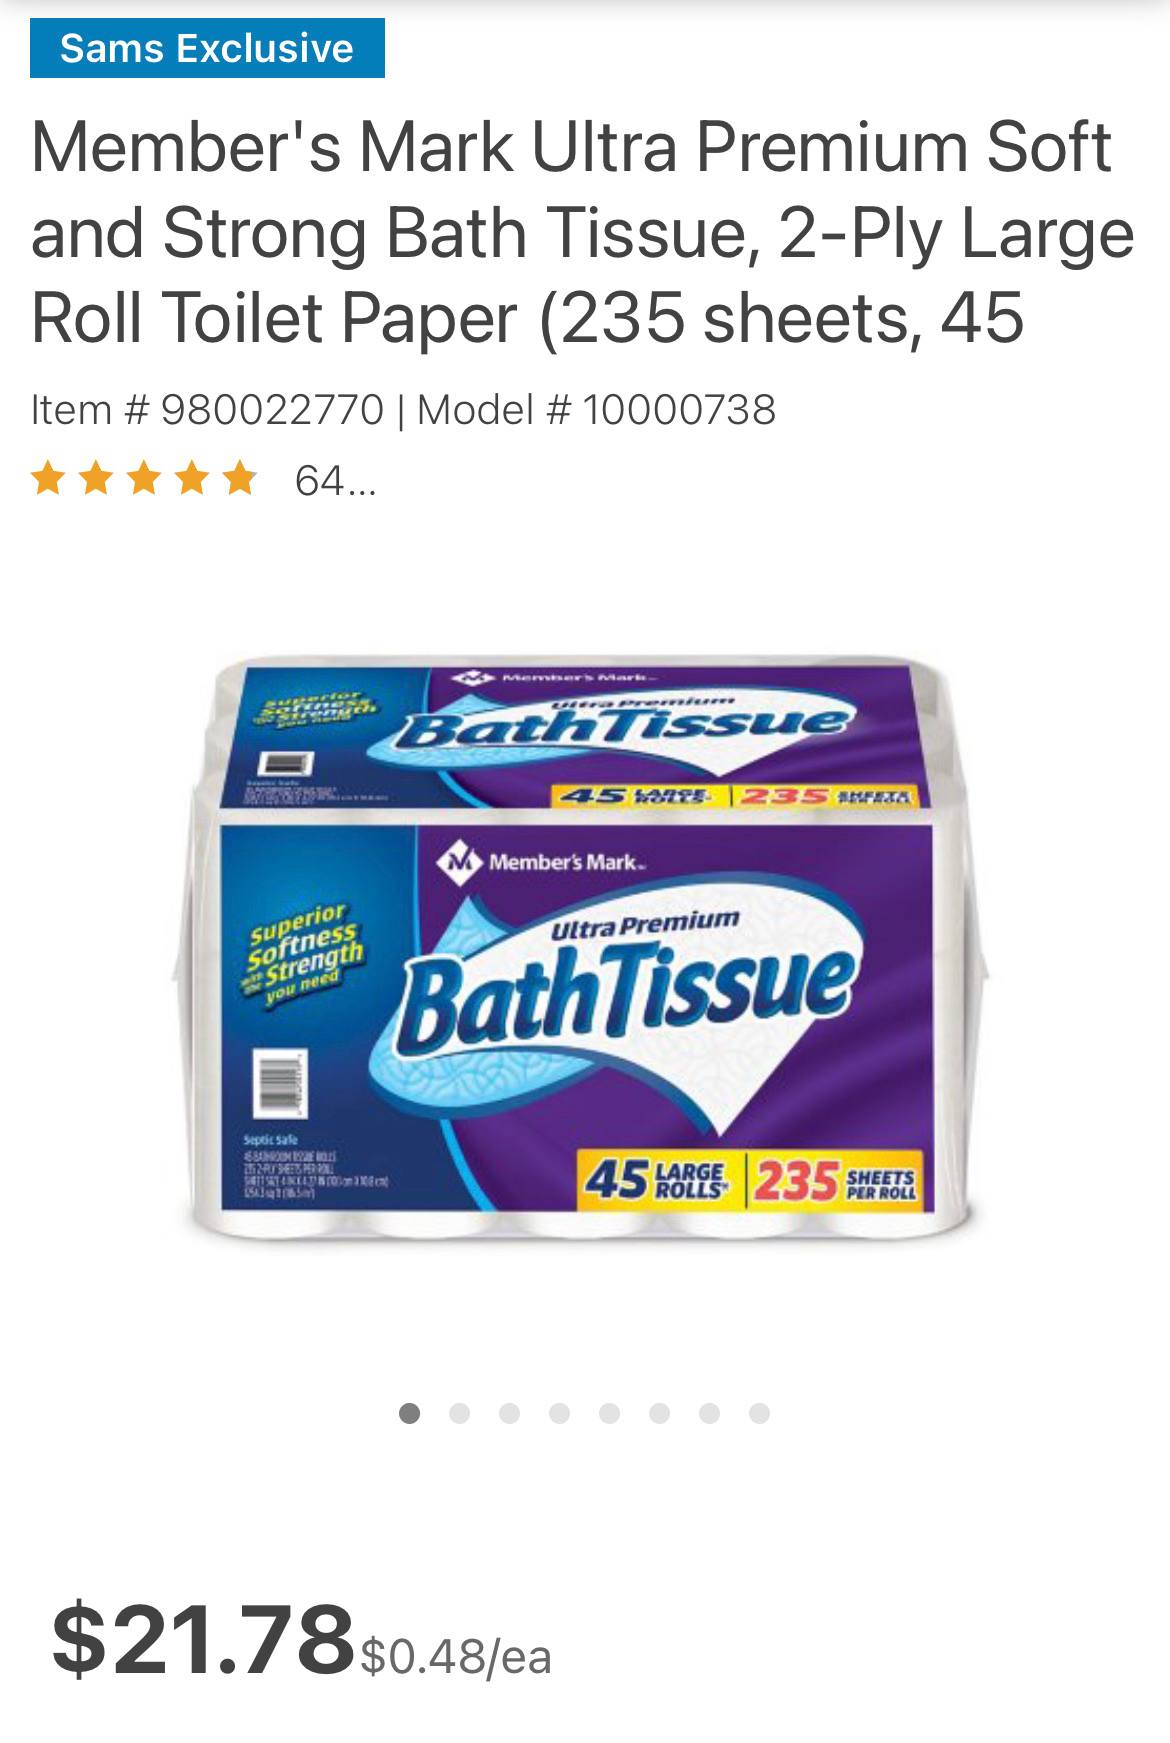Go to the last carousel dot

point(759,1413)
